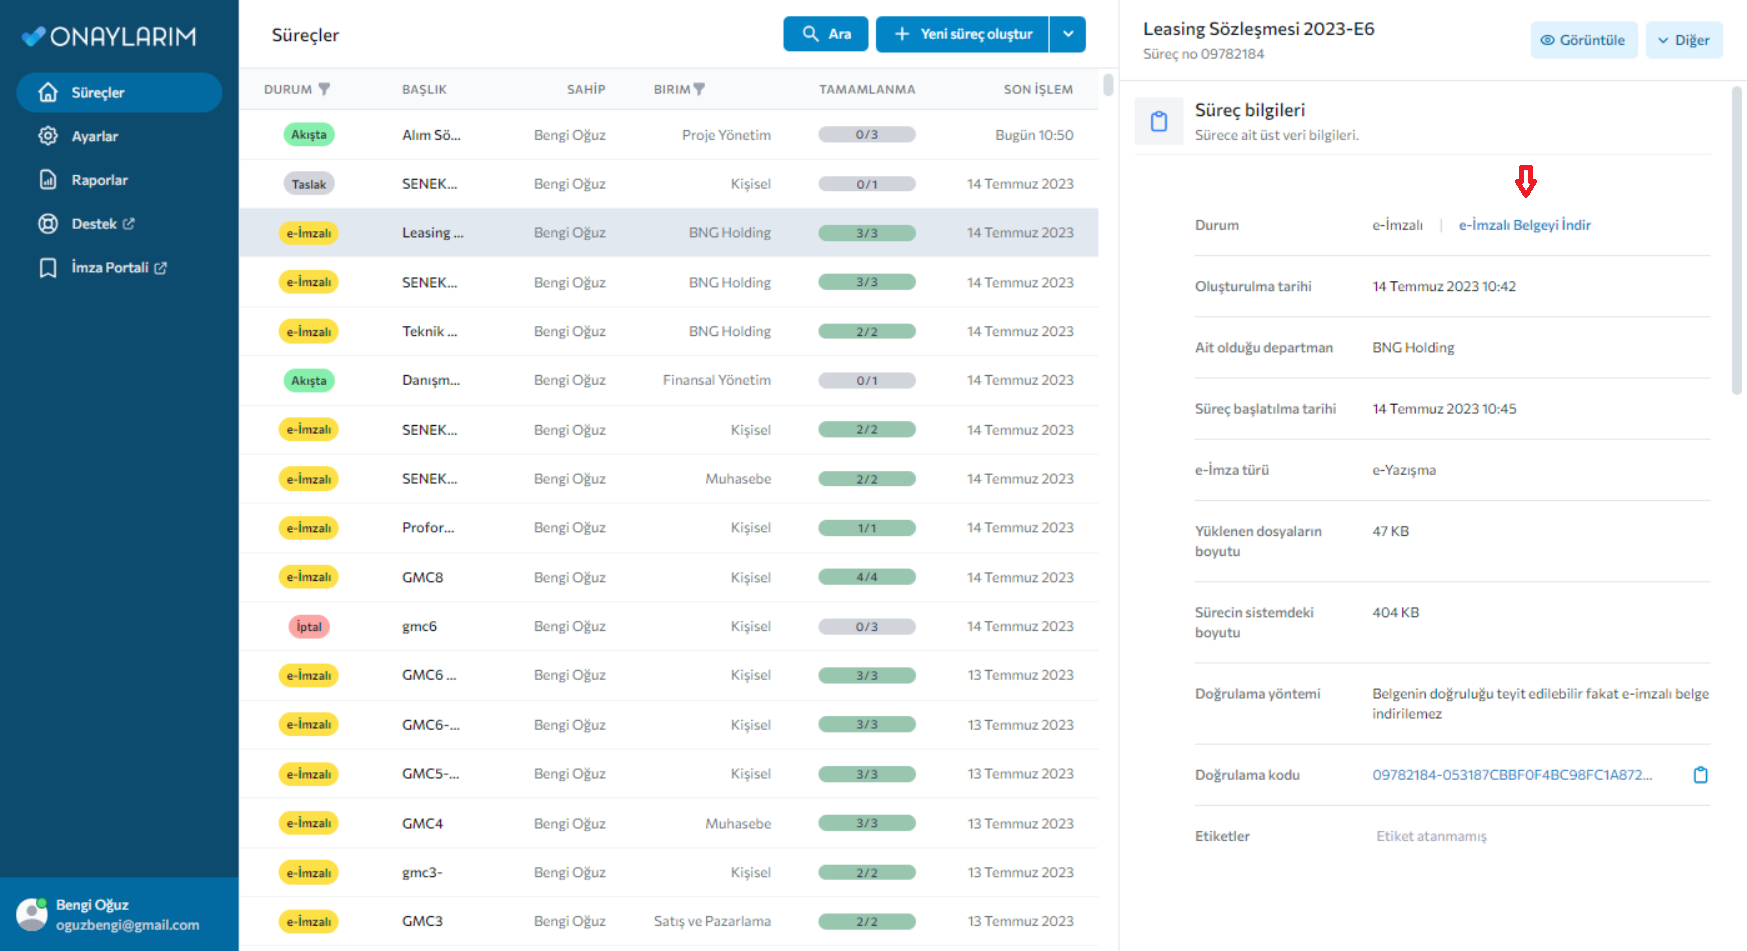Viewport: 1747px width, 951px height.
Task: Expand the Yeni süreç oluştur dropdown arrow
Action: (1068, 34)
